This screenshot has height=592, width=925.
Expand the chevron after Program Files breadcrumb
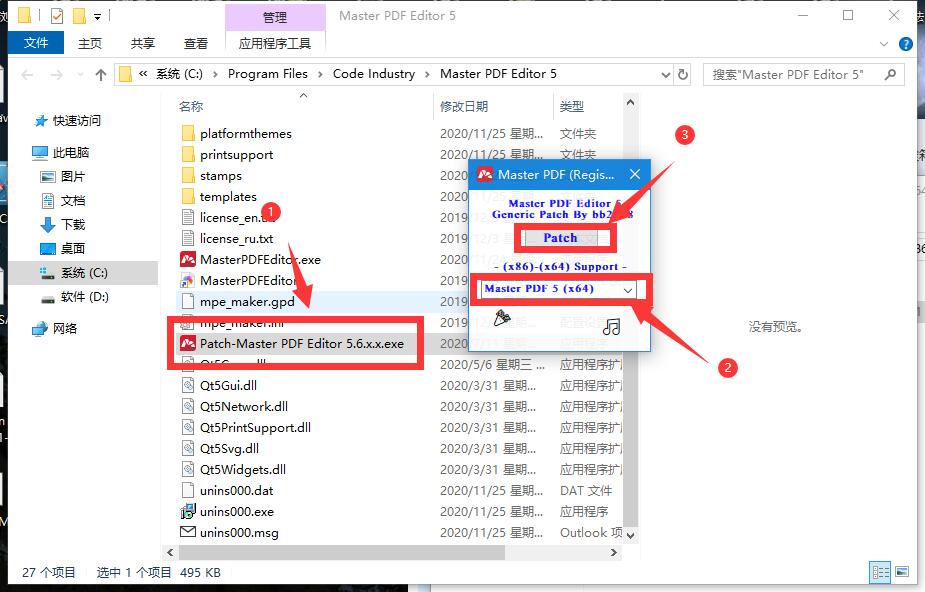point(320,74)
